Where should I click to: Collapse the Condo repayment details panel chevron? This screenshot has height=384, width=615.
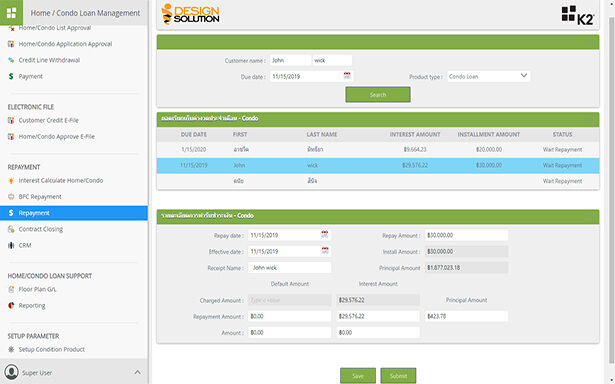[589, 216]
